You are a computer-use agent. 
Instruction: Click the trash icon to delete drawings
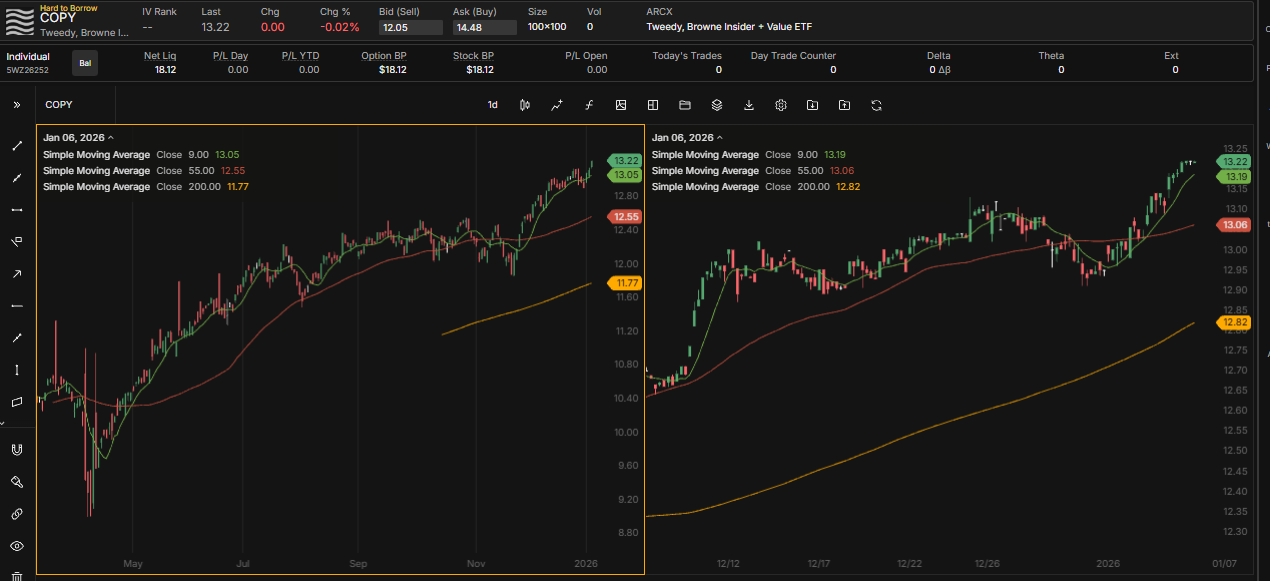(x=17, y=576)
